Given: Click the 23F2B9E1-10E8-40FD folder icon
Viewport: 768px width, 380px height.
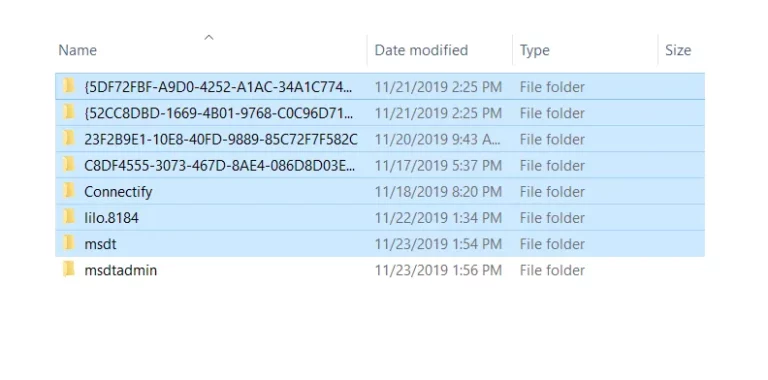Looking at the screenshot, I should tap(69, 139).
